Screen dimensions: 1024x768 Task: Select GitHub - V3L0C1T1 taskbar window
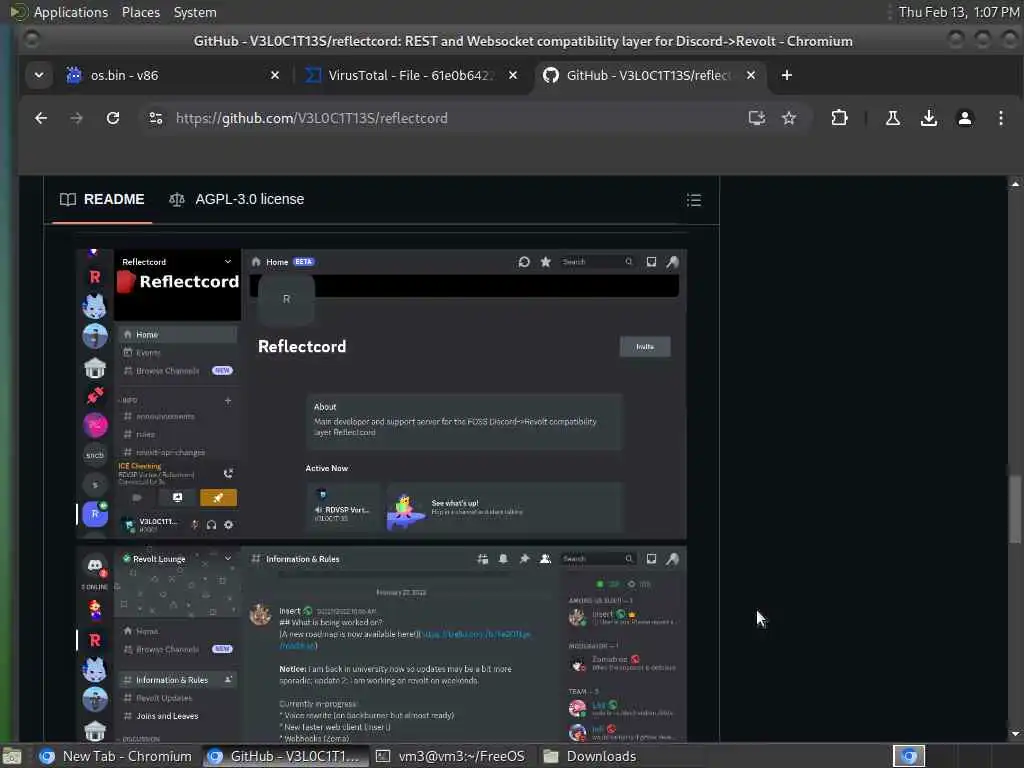pos(285,756)
